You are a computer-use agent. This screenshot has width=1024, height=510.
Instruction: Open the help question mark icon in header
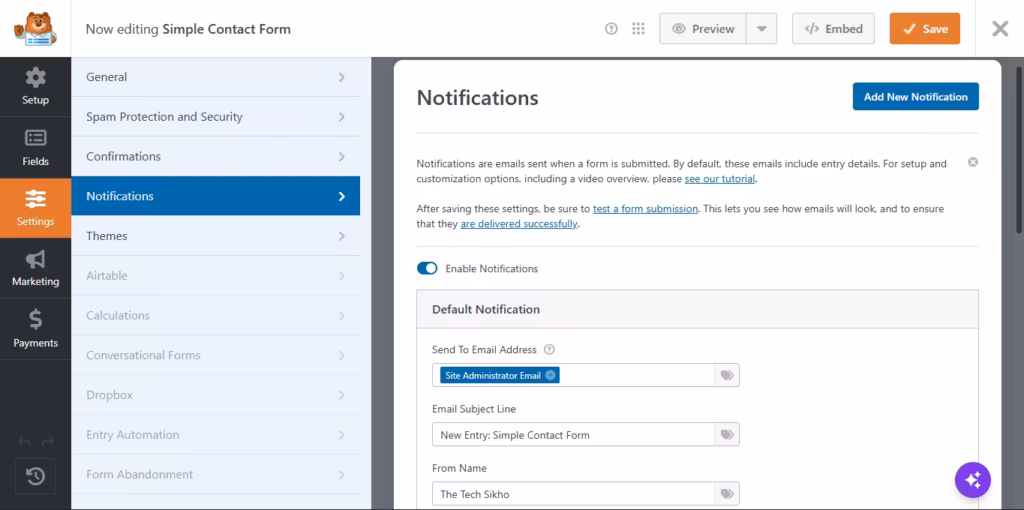coord(611,29)
